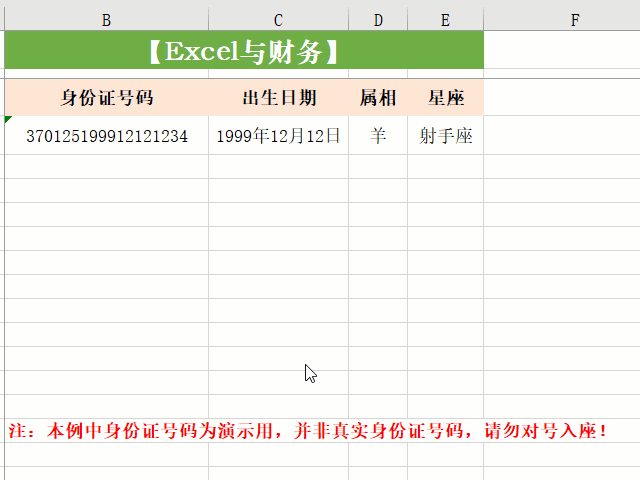Viewport: 640px width, 480px height.
Task: Click the red note text about demo ID numbers
Action: tap(308, 431)
